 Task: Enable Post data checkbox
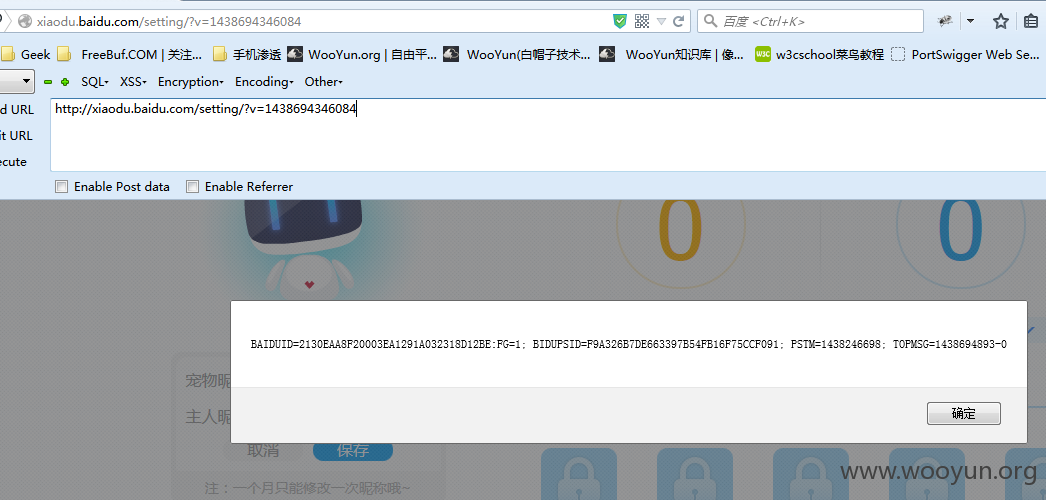pyautogui.click(x=61, y=187)
